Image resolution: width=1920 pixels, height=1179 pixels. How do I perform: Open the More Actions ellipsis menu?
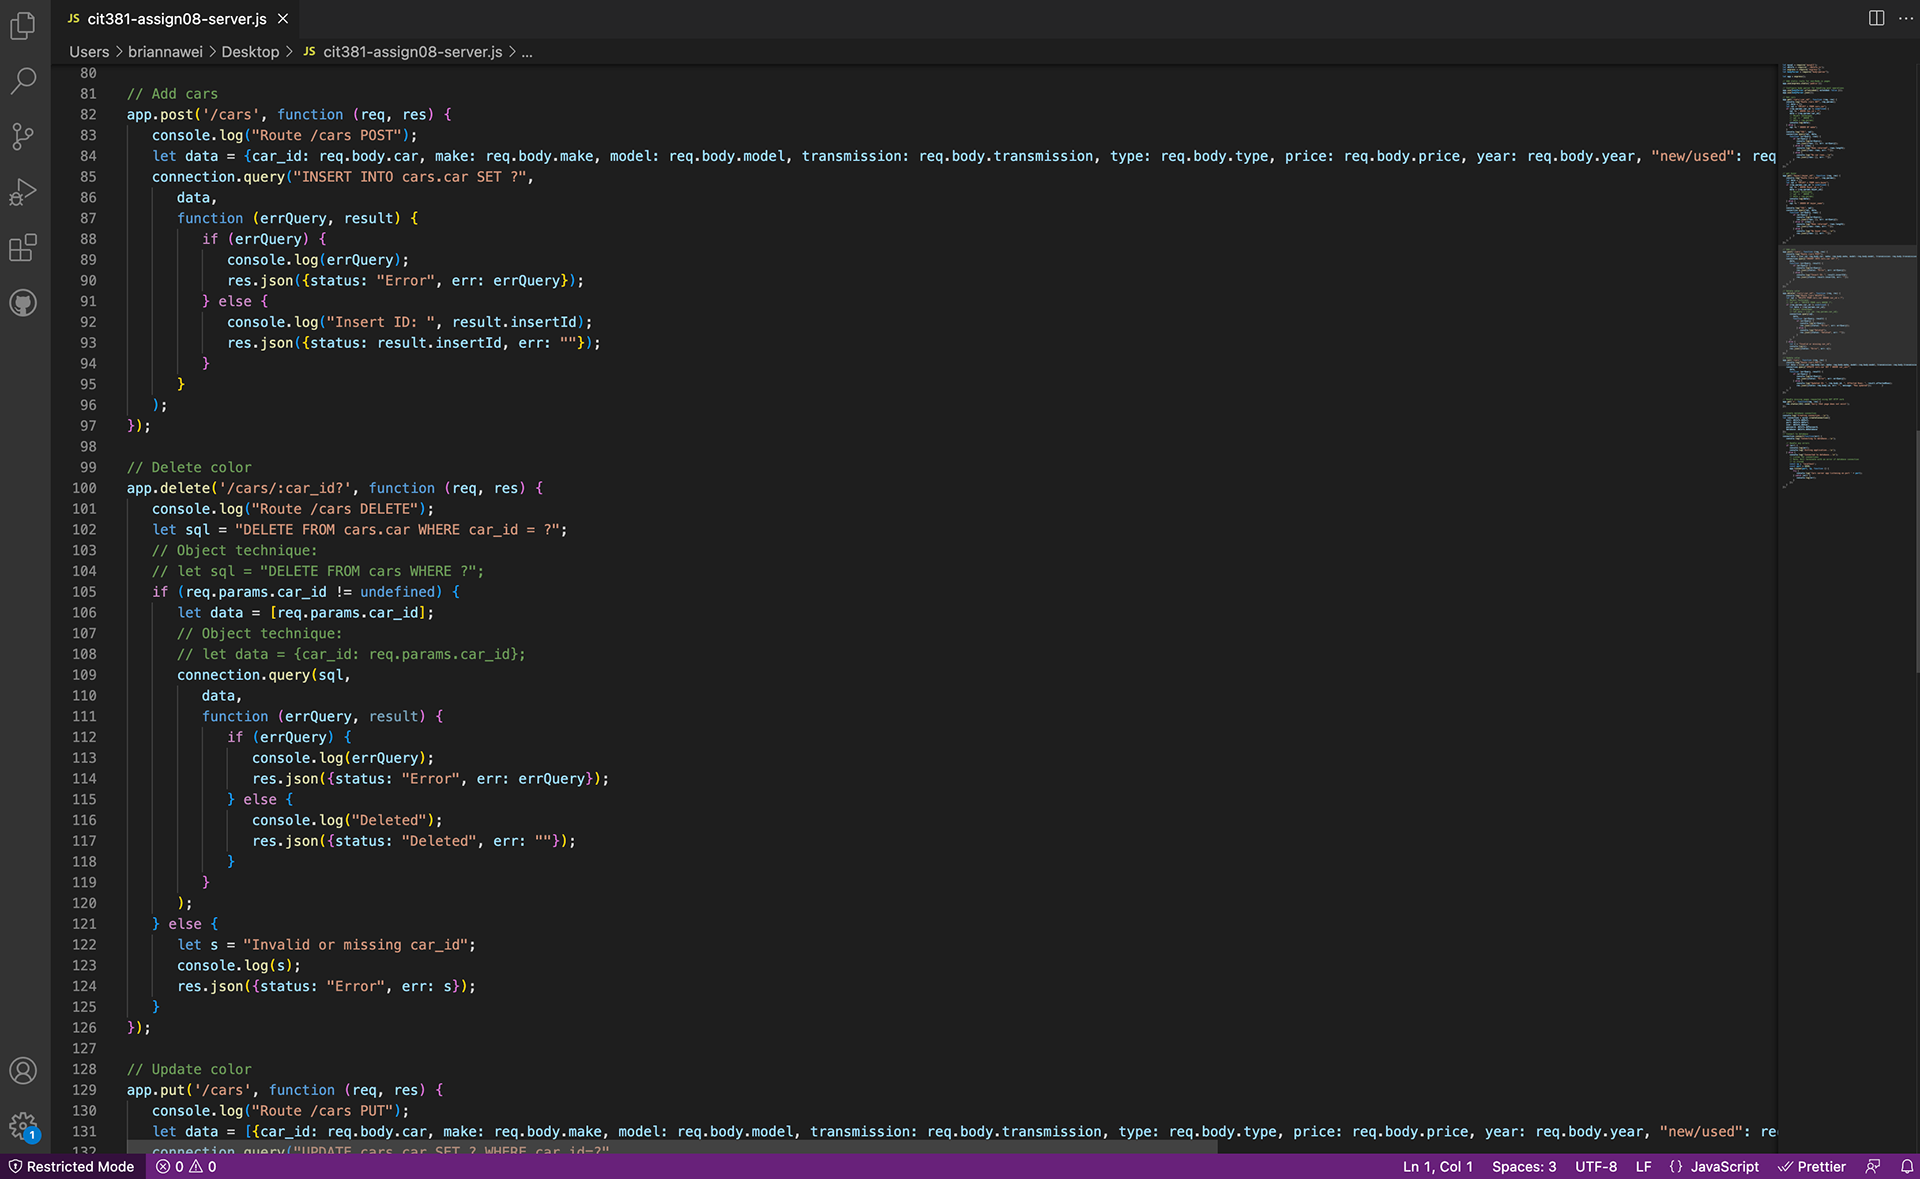click(x=1905, y=18)
